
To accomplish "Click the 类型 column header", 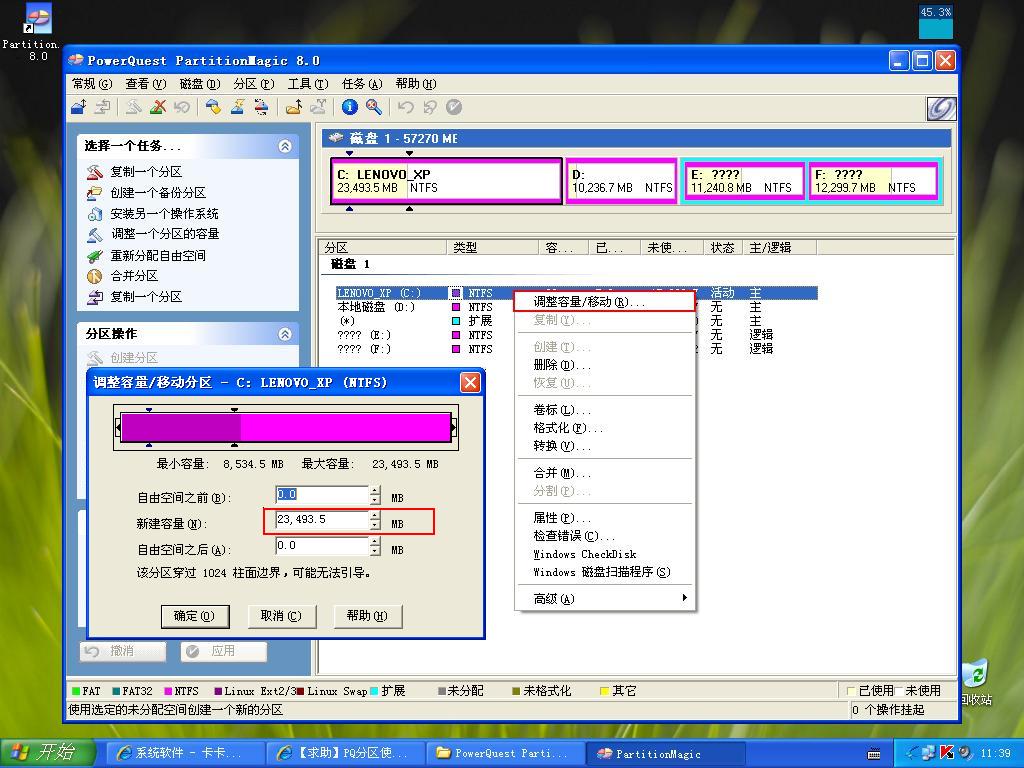I will (x=493, y=248).
